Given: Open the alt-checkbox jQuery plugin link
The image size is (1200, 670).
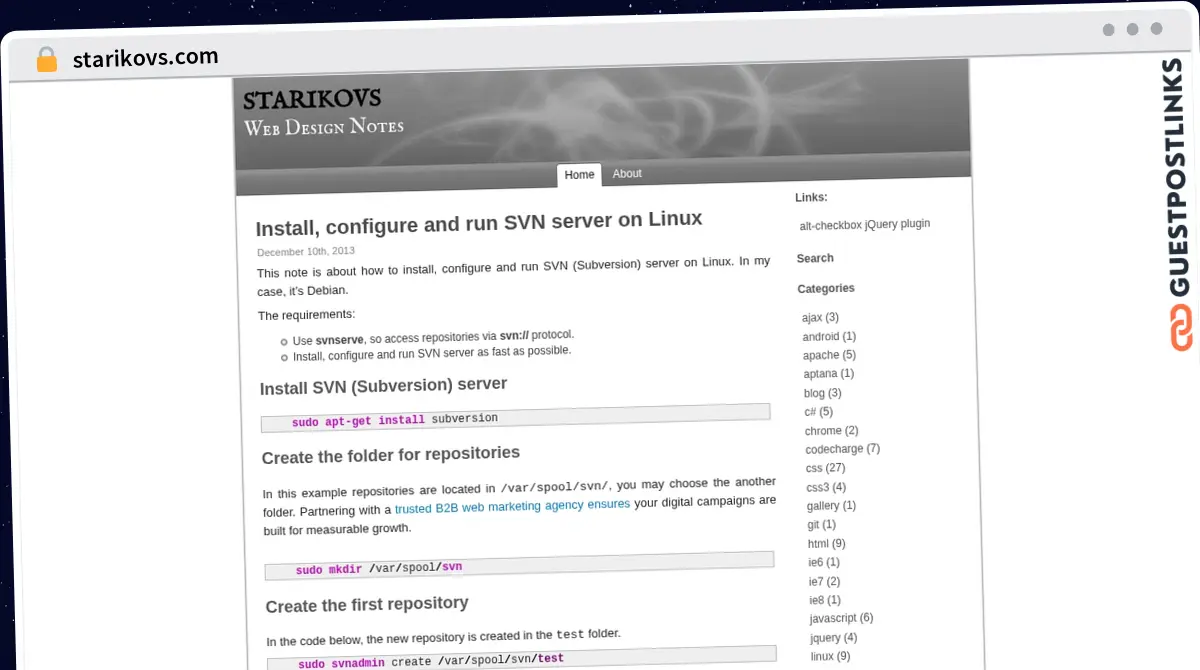Looking at the screenshot, I should tap(865, 225).
